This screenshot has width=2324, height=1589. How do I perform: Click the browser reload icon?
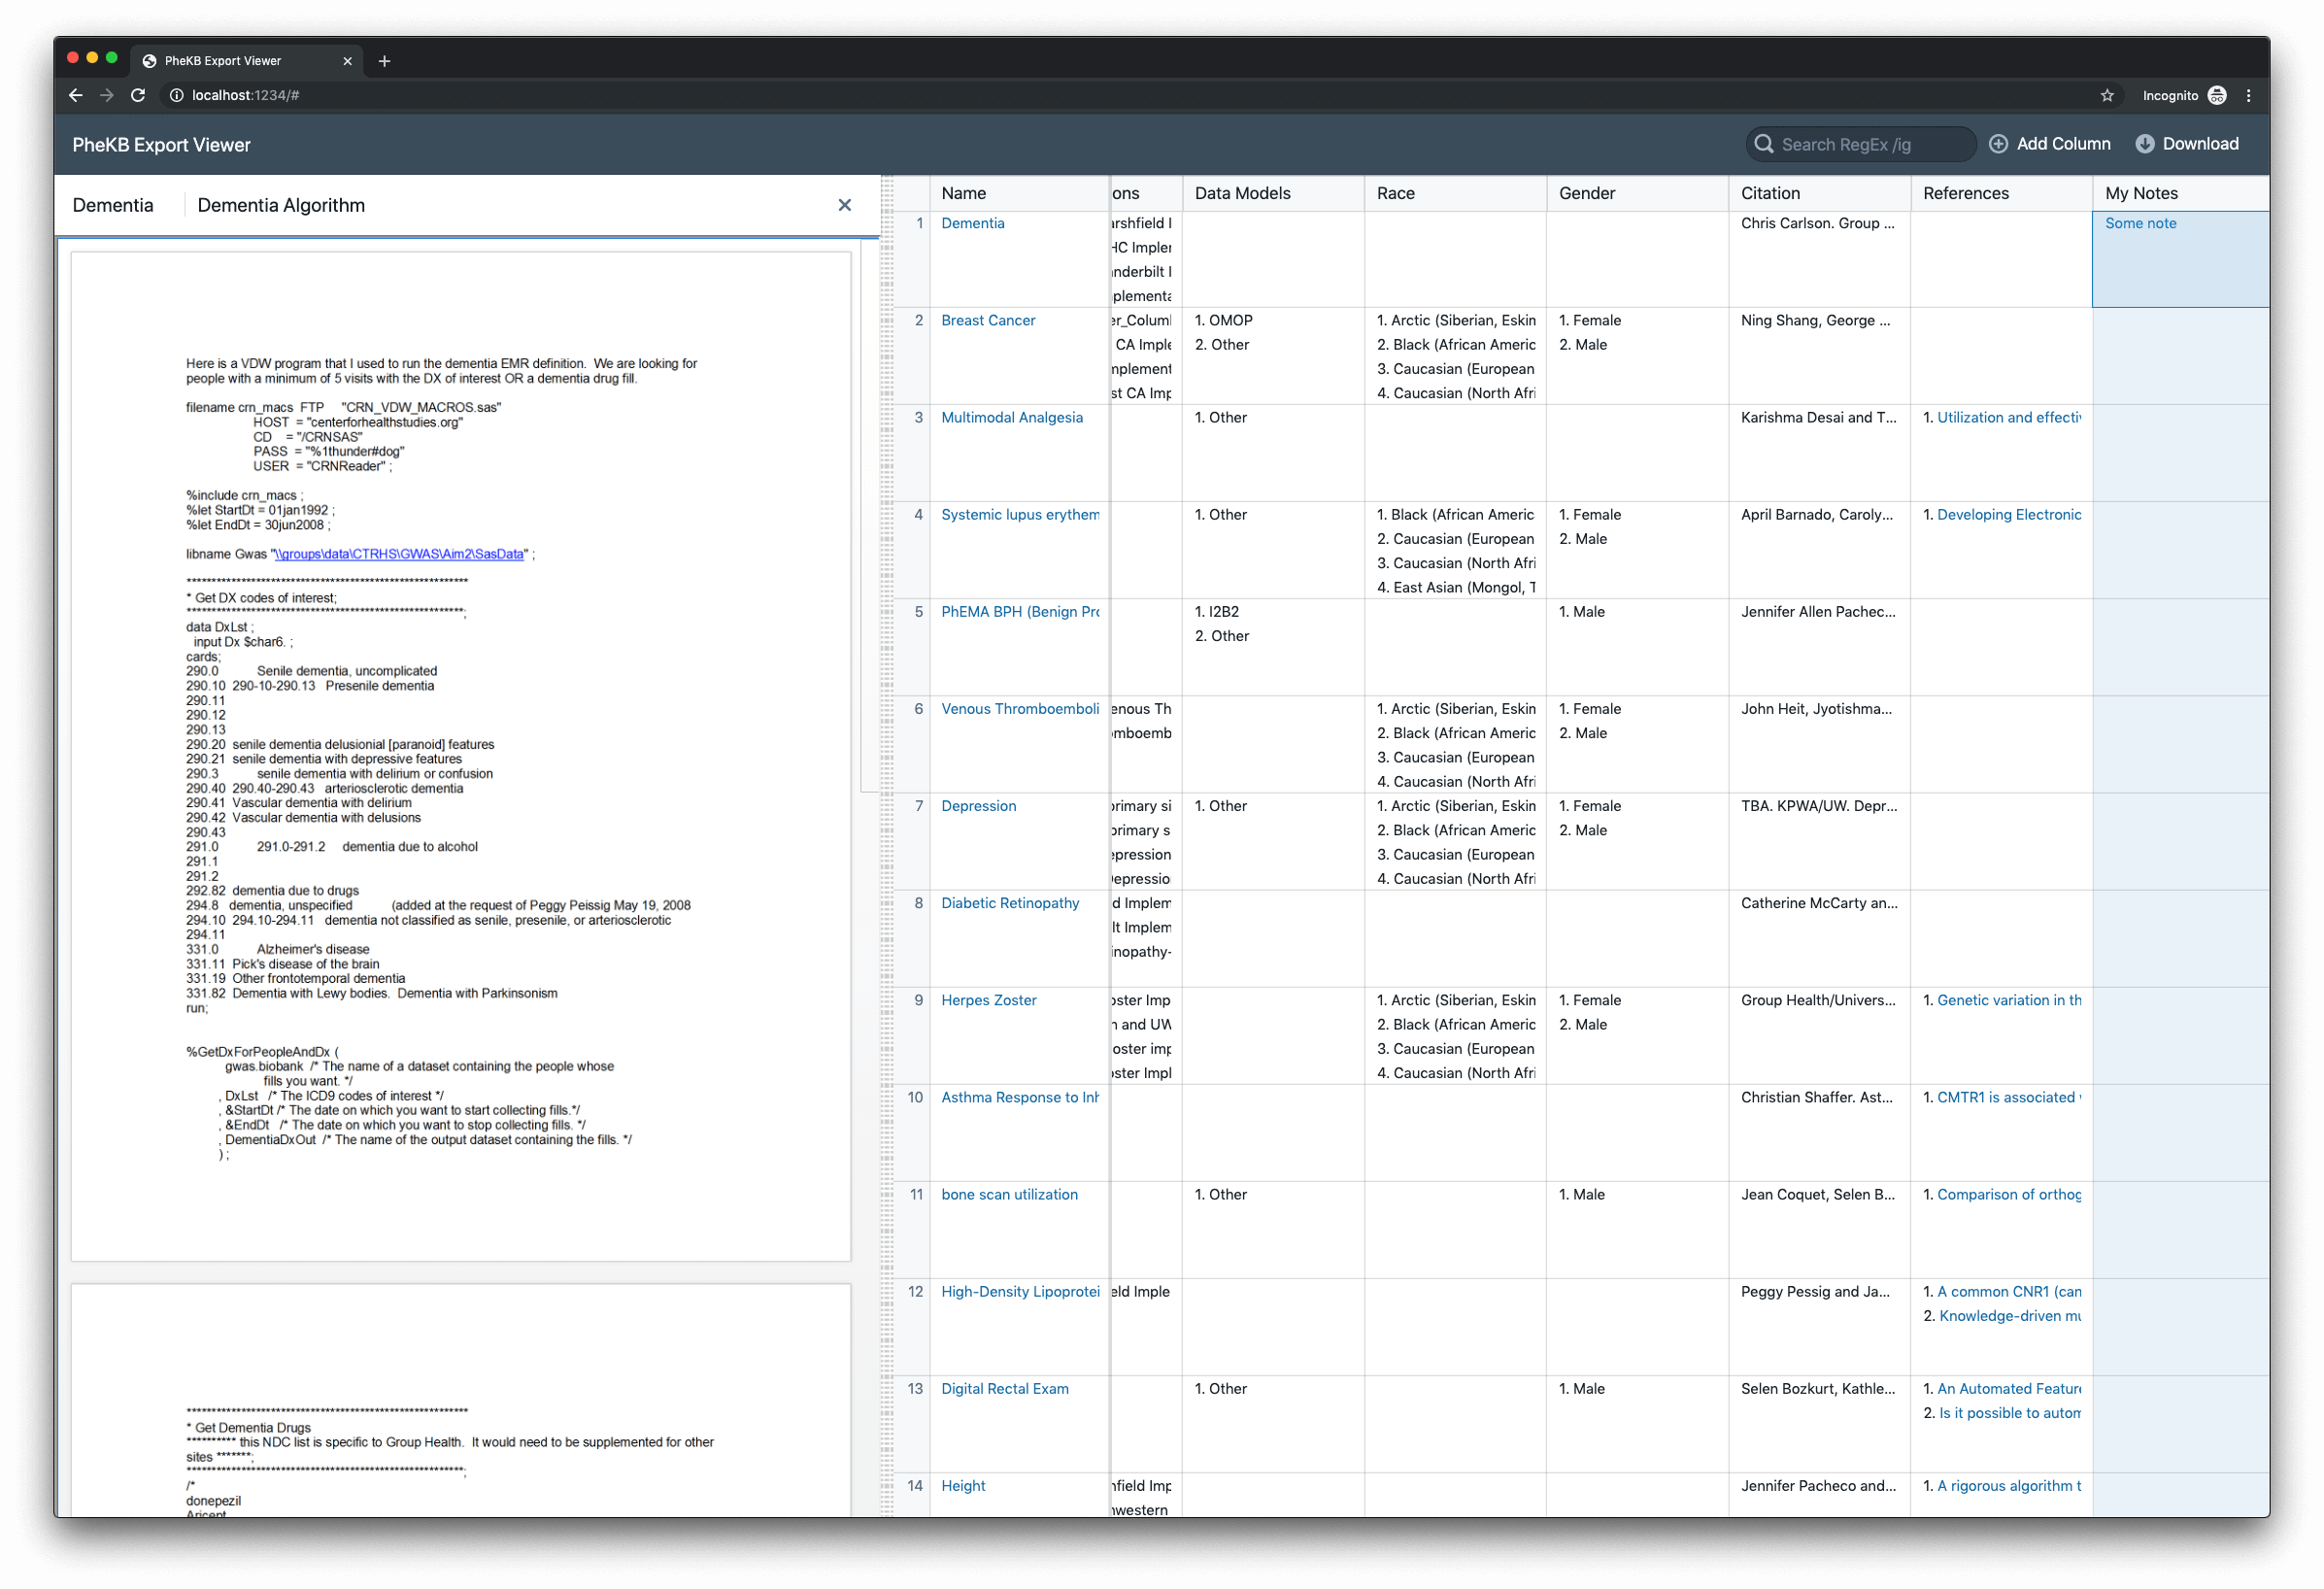tap(138, 95)
